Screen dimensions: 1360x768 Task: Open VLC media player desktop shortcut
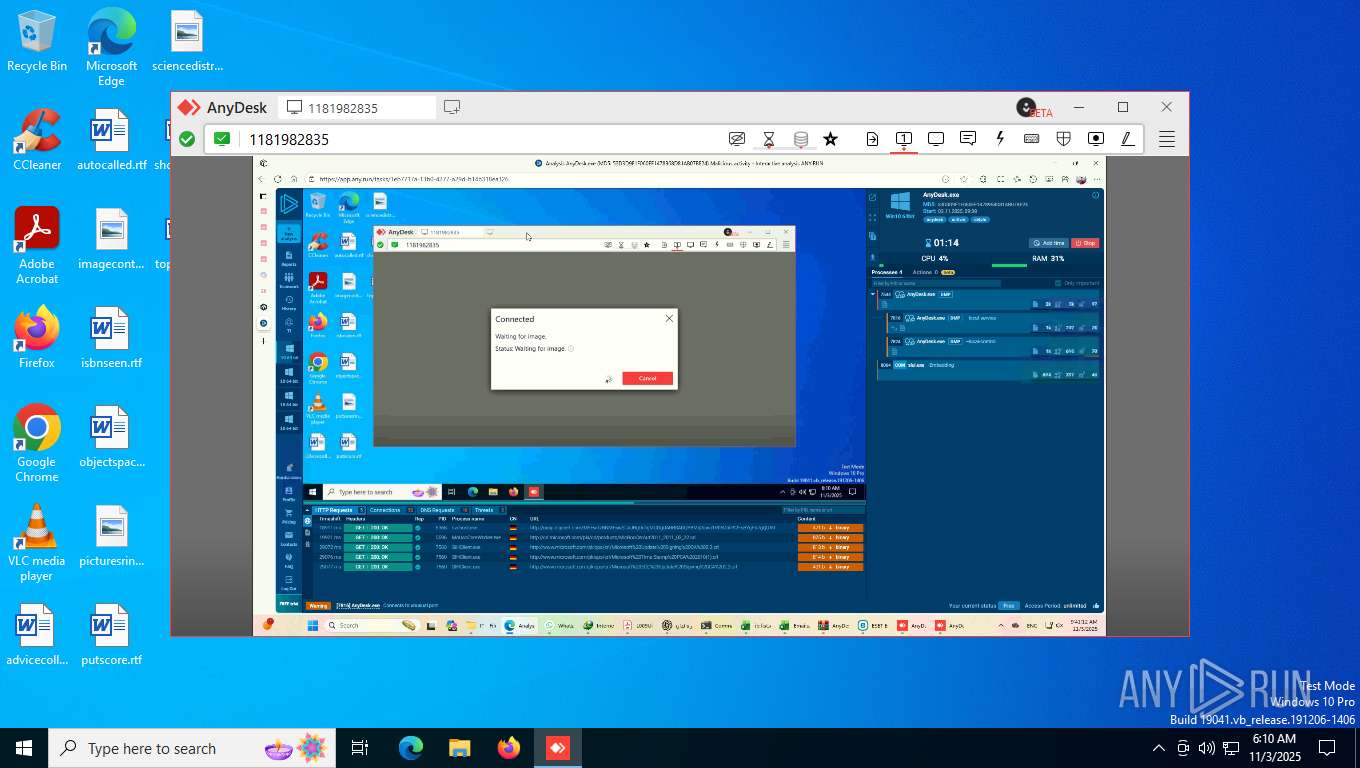(37, 543)
